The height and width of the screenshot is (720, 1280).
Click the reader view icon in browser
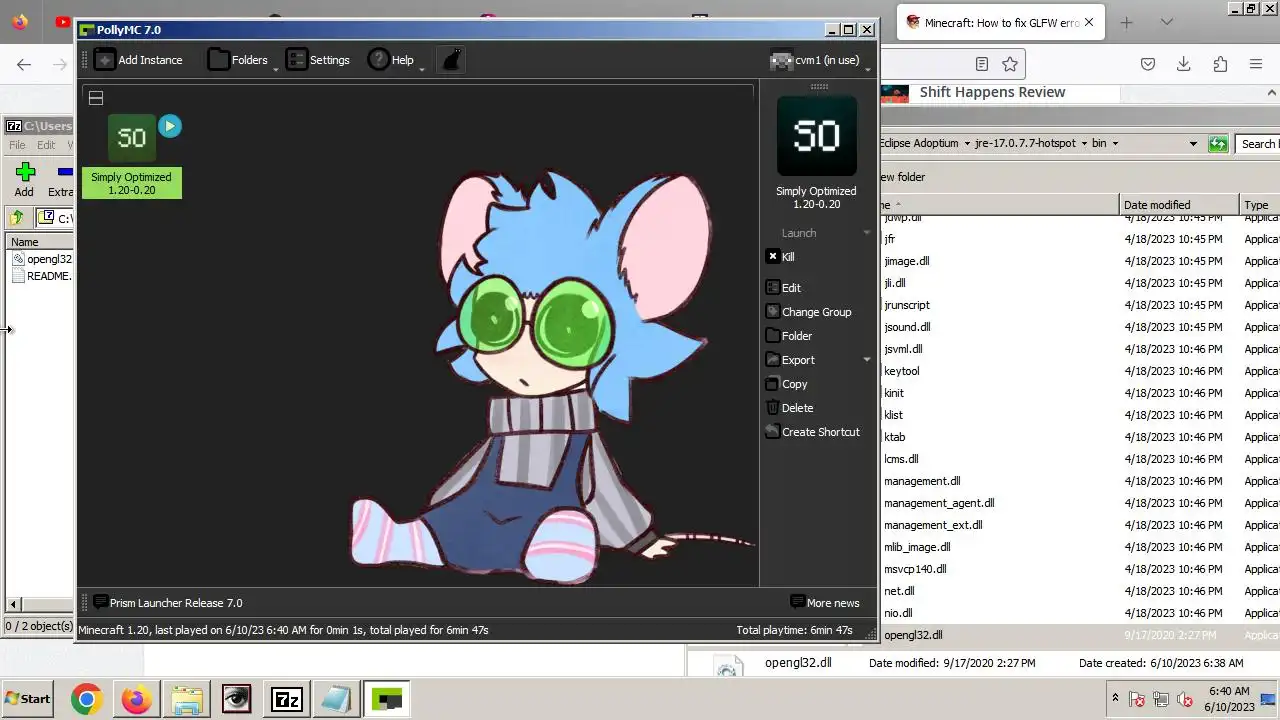pos(982,64)
